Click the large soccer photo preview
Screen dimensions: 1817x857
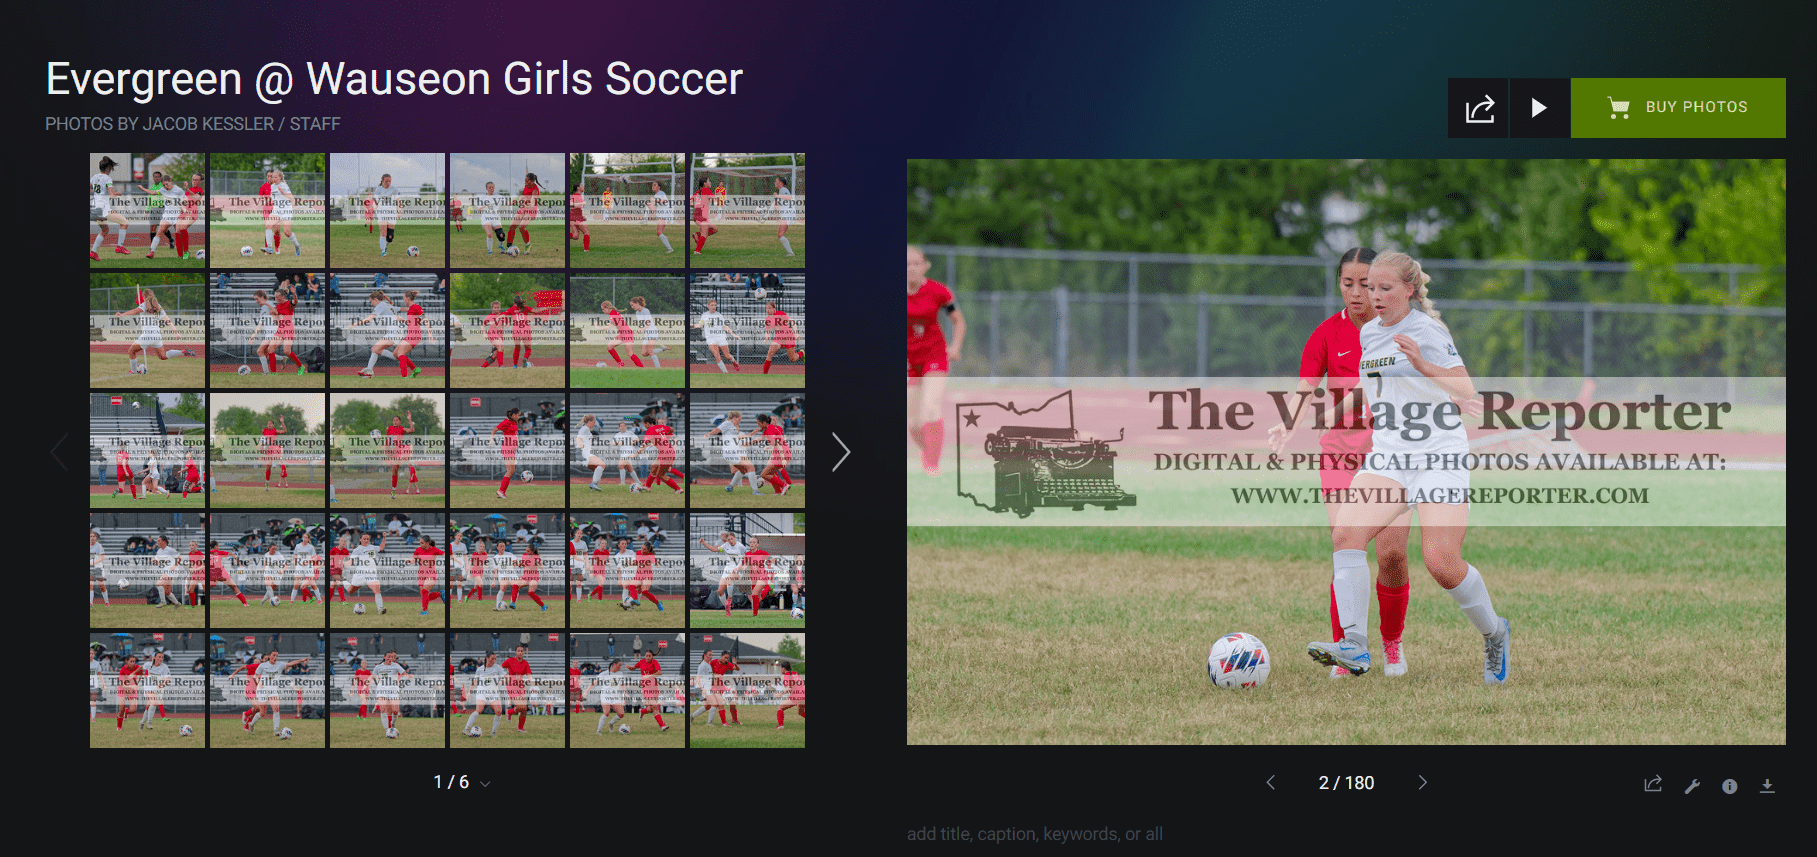tap(1346, 452)
